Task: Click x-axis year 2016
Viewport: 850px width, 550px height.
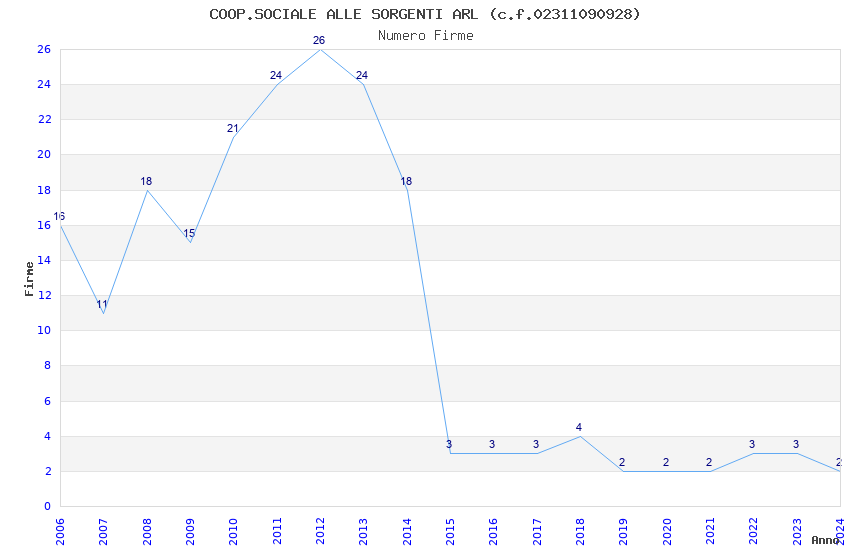Action: point(493,531)
